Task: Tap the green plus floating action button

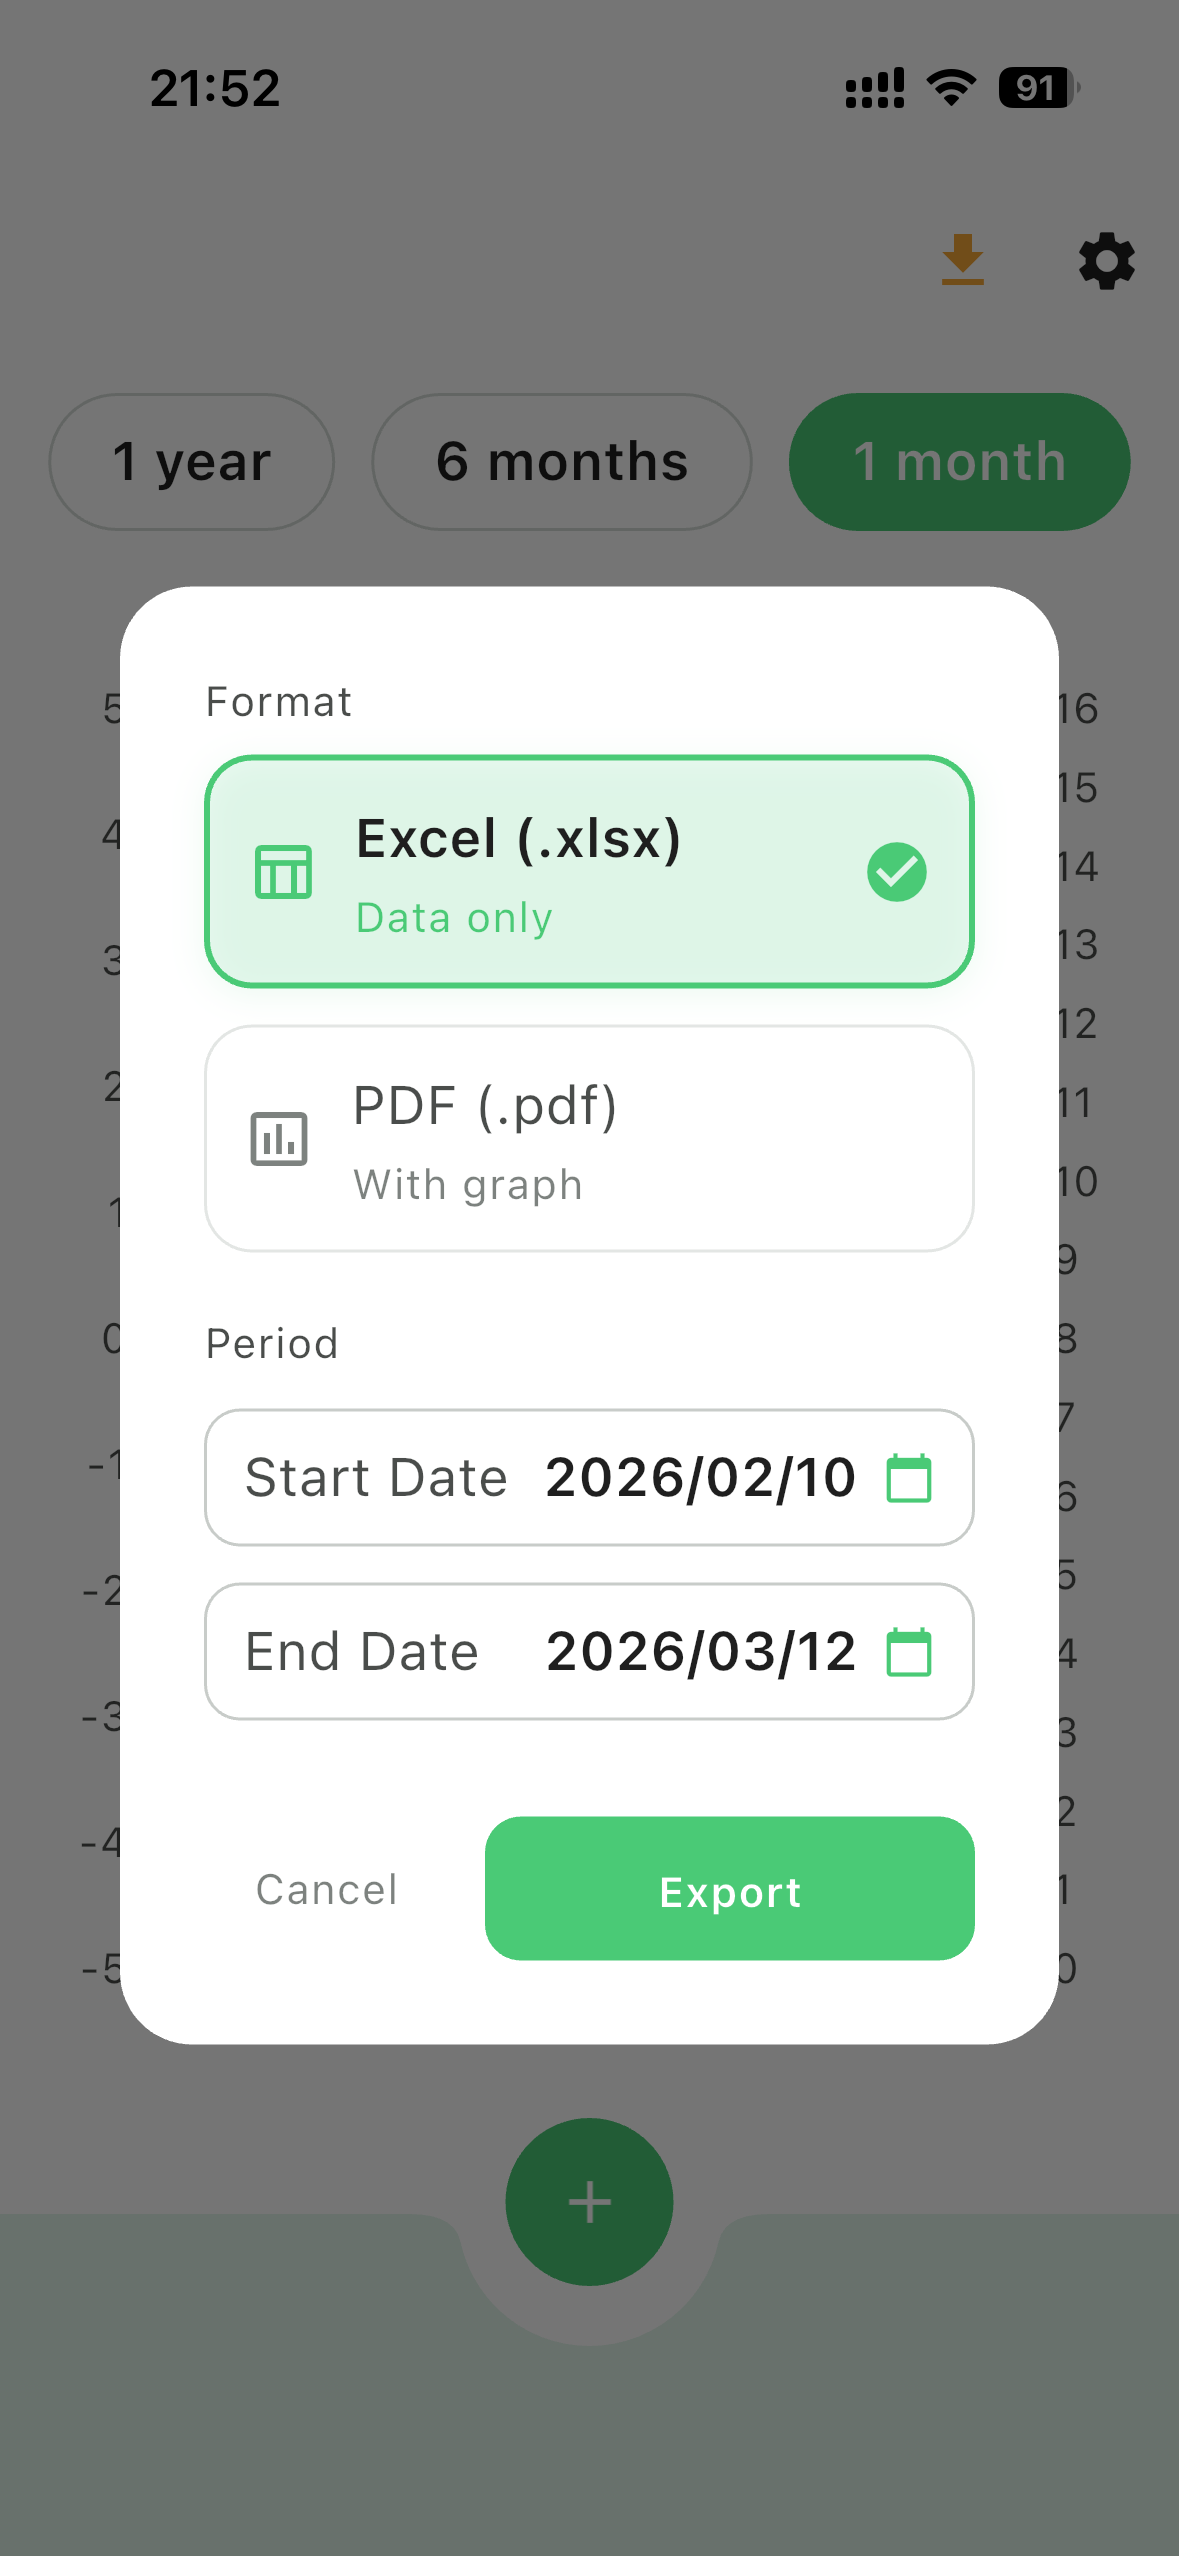Action: [589, 2201]
